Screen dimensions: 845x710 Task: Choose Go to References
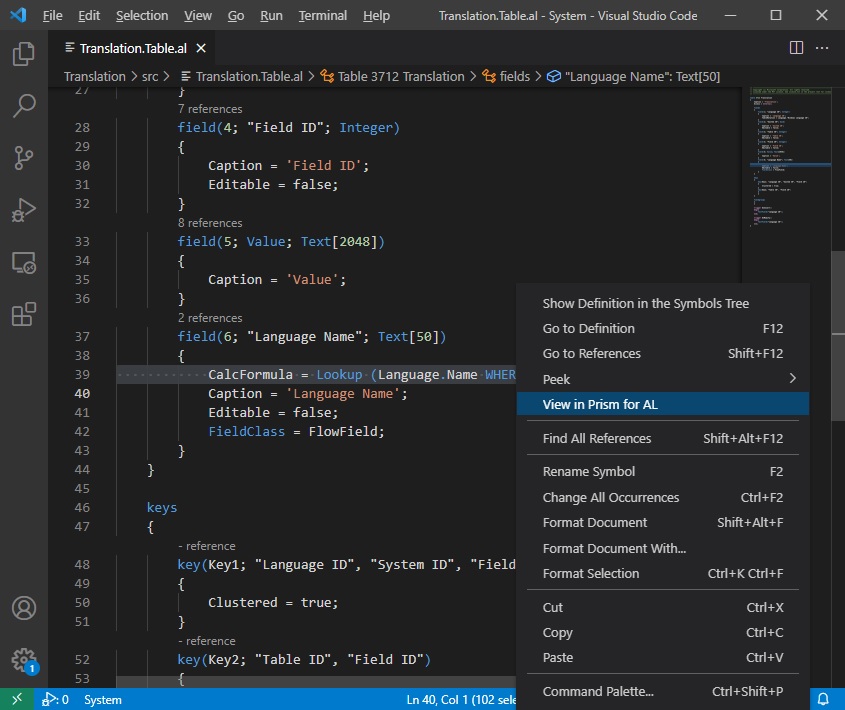(x=663, y=354)
